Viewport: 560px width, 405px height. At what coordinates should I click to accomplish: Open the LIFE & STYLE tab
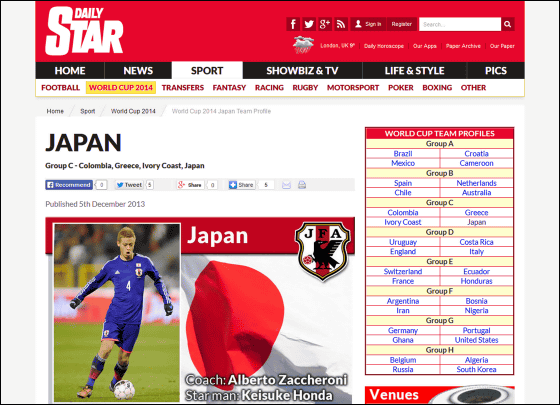click(415, 71)
